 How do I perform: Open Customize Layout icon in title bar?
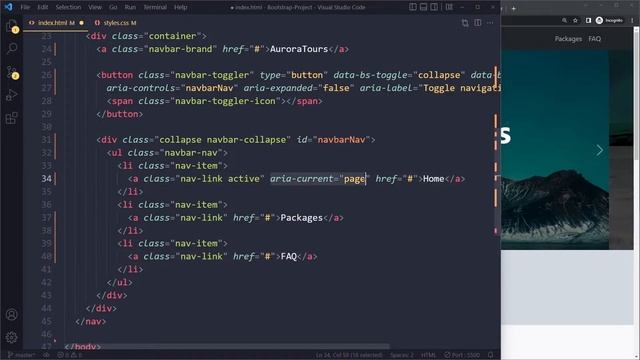click(x=449, y=7)
